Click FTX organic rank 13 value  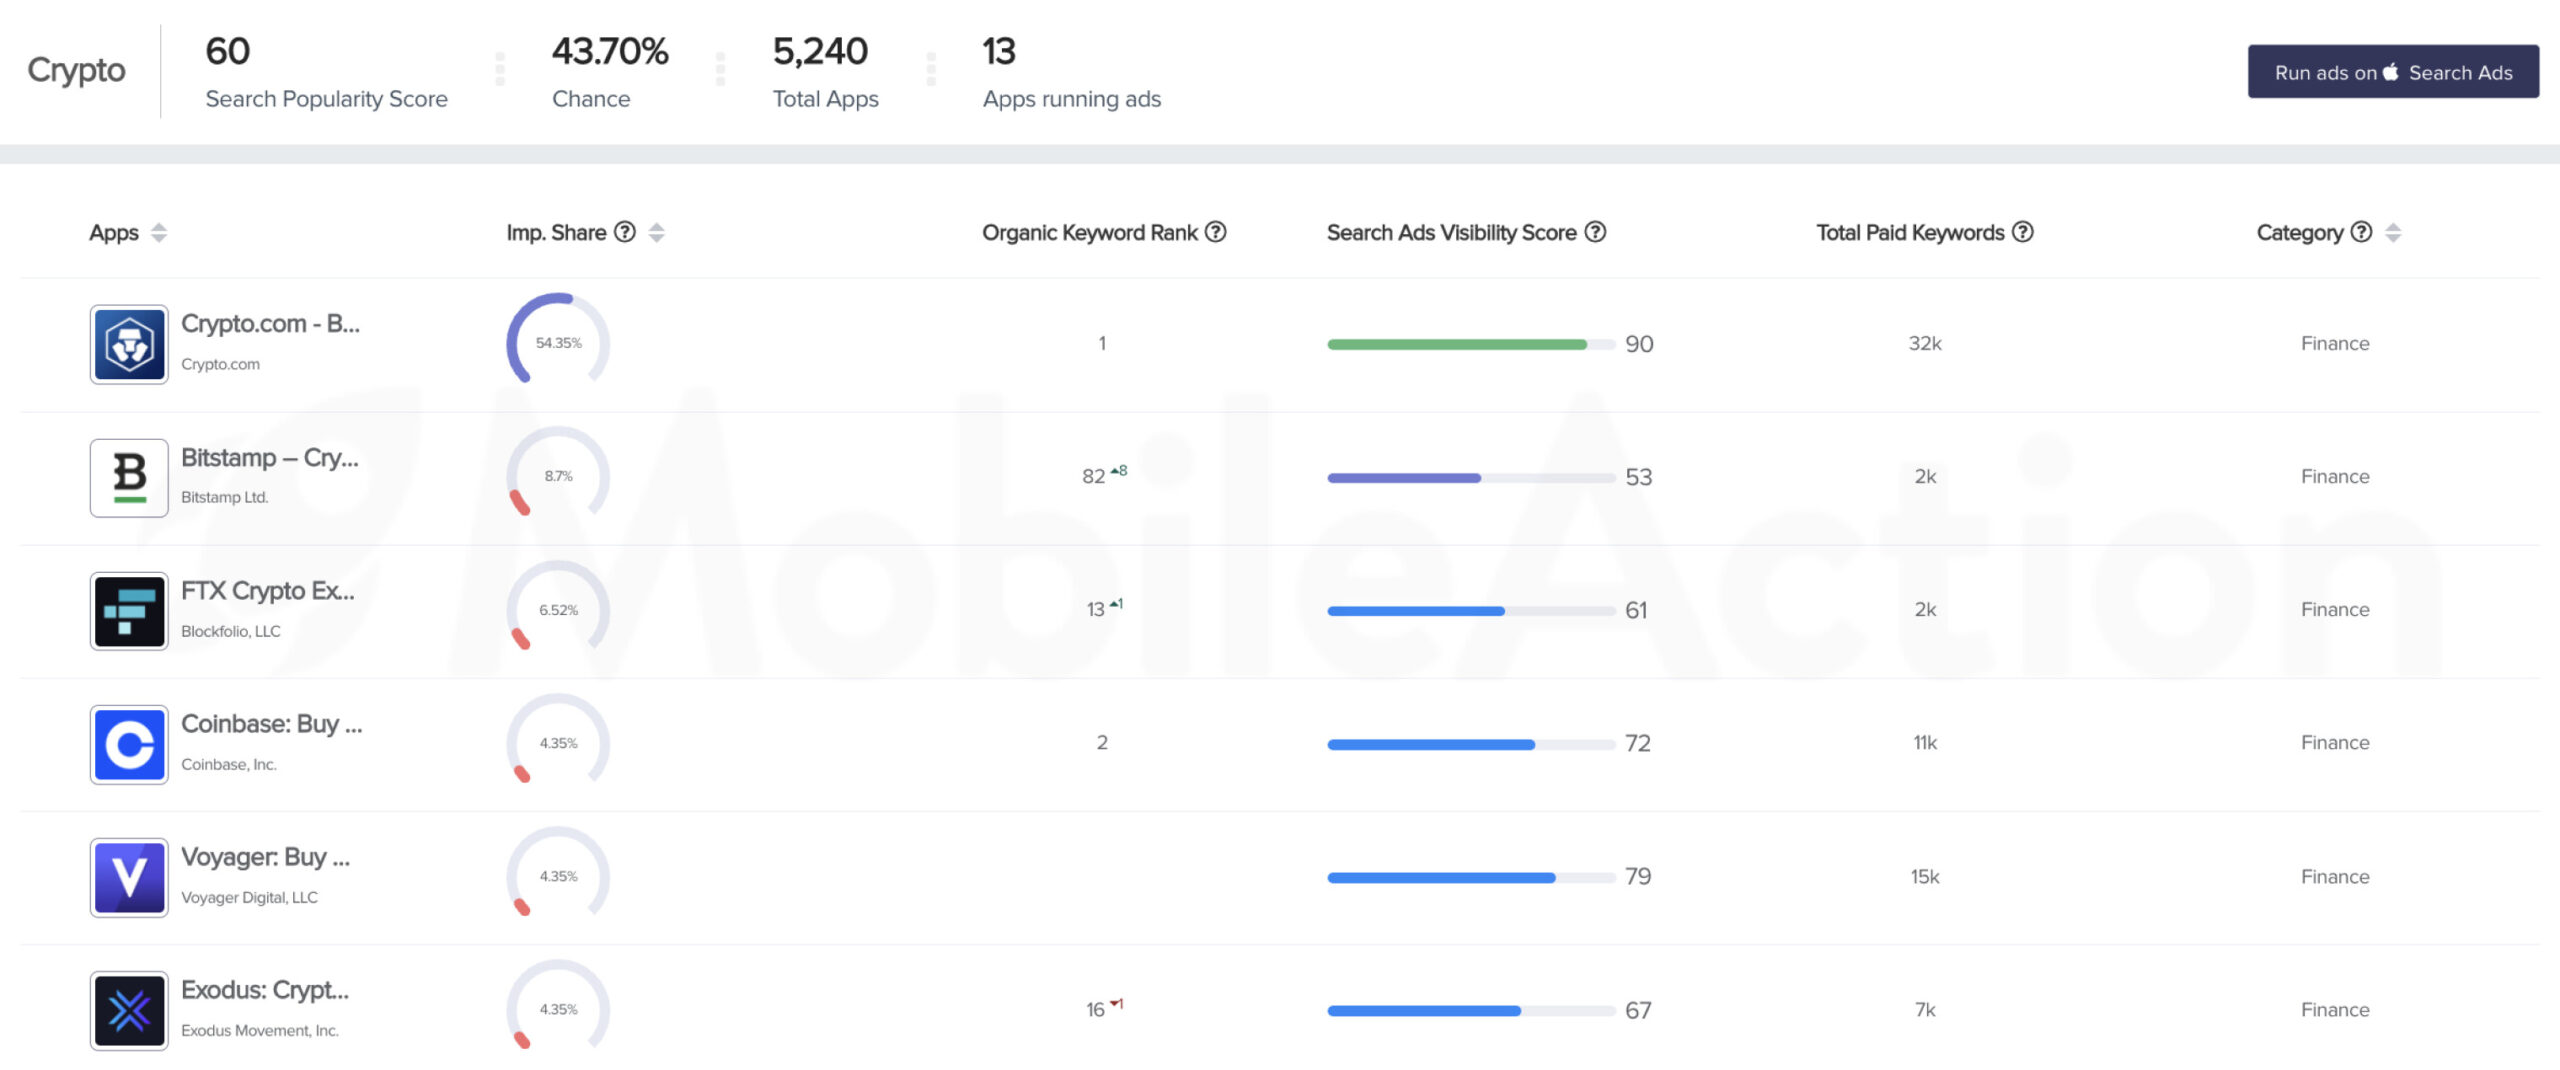click(x=1096, y=609)
